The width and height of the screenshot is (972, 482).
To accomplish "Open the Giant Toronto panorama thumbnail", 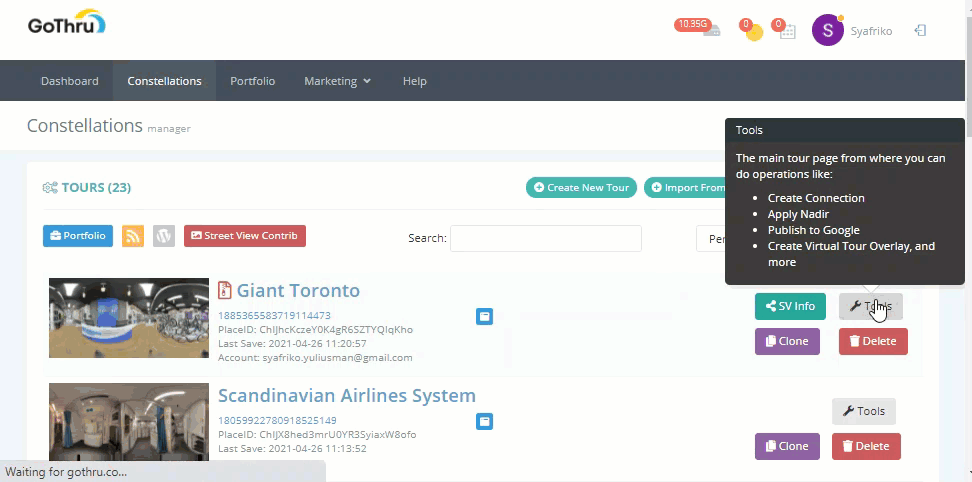I will 129,318.
